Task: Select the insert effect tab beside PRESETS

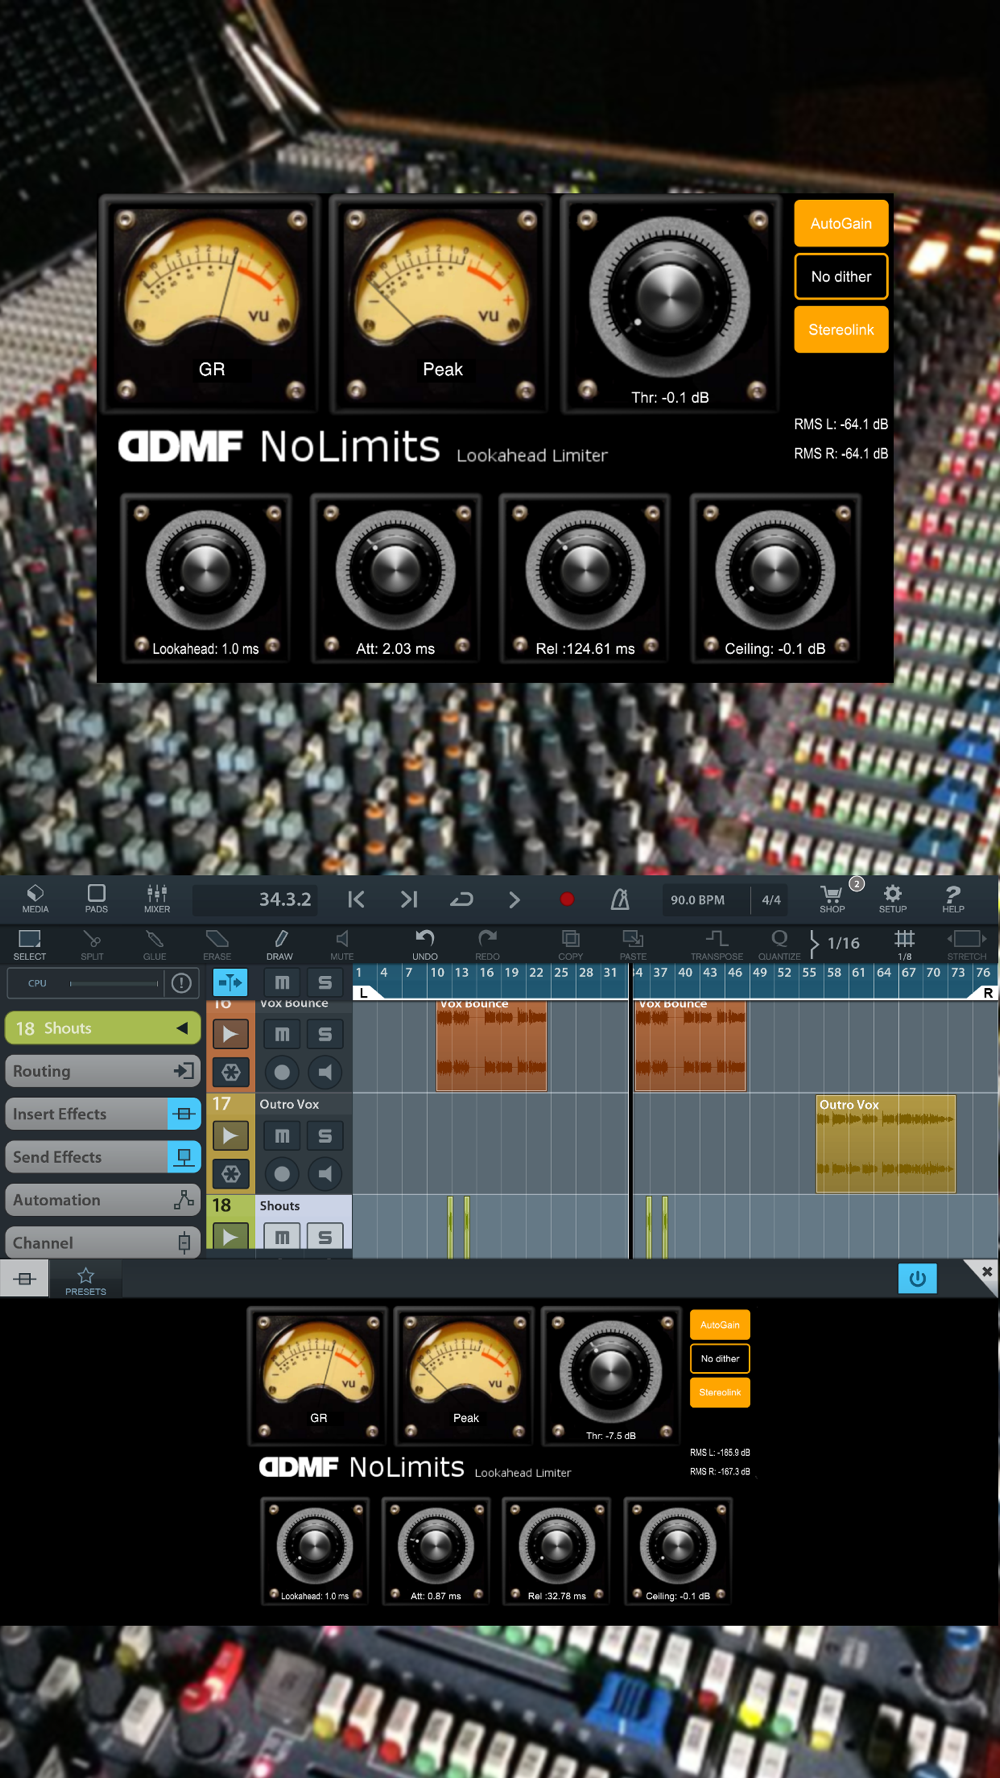Action: [25, 1279]
